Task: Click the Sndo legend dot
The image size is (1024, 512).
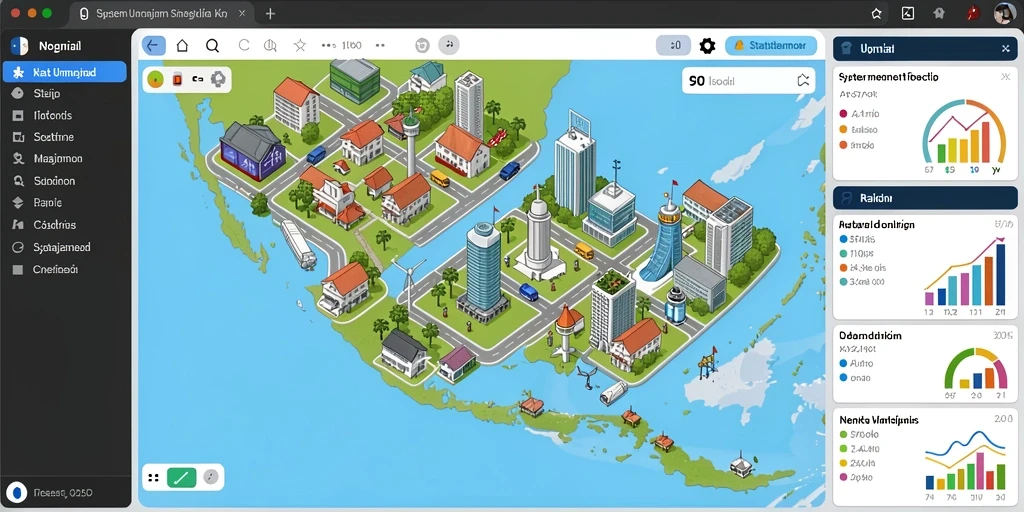Action: (x=843, y=145)
